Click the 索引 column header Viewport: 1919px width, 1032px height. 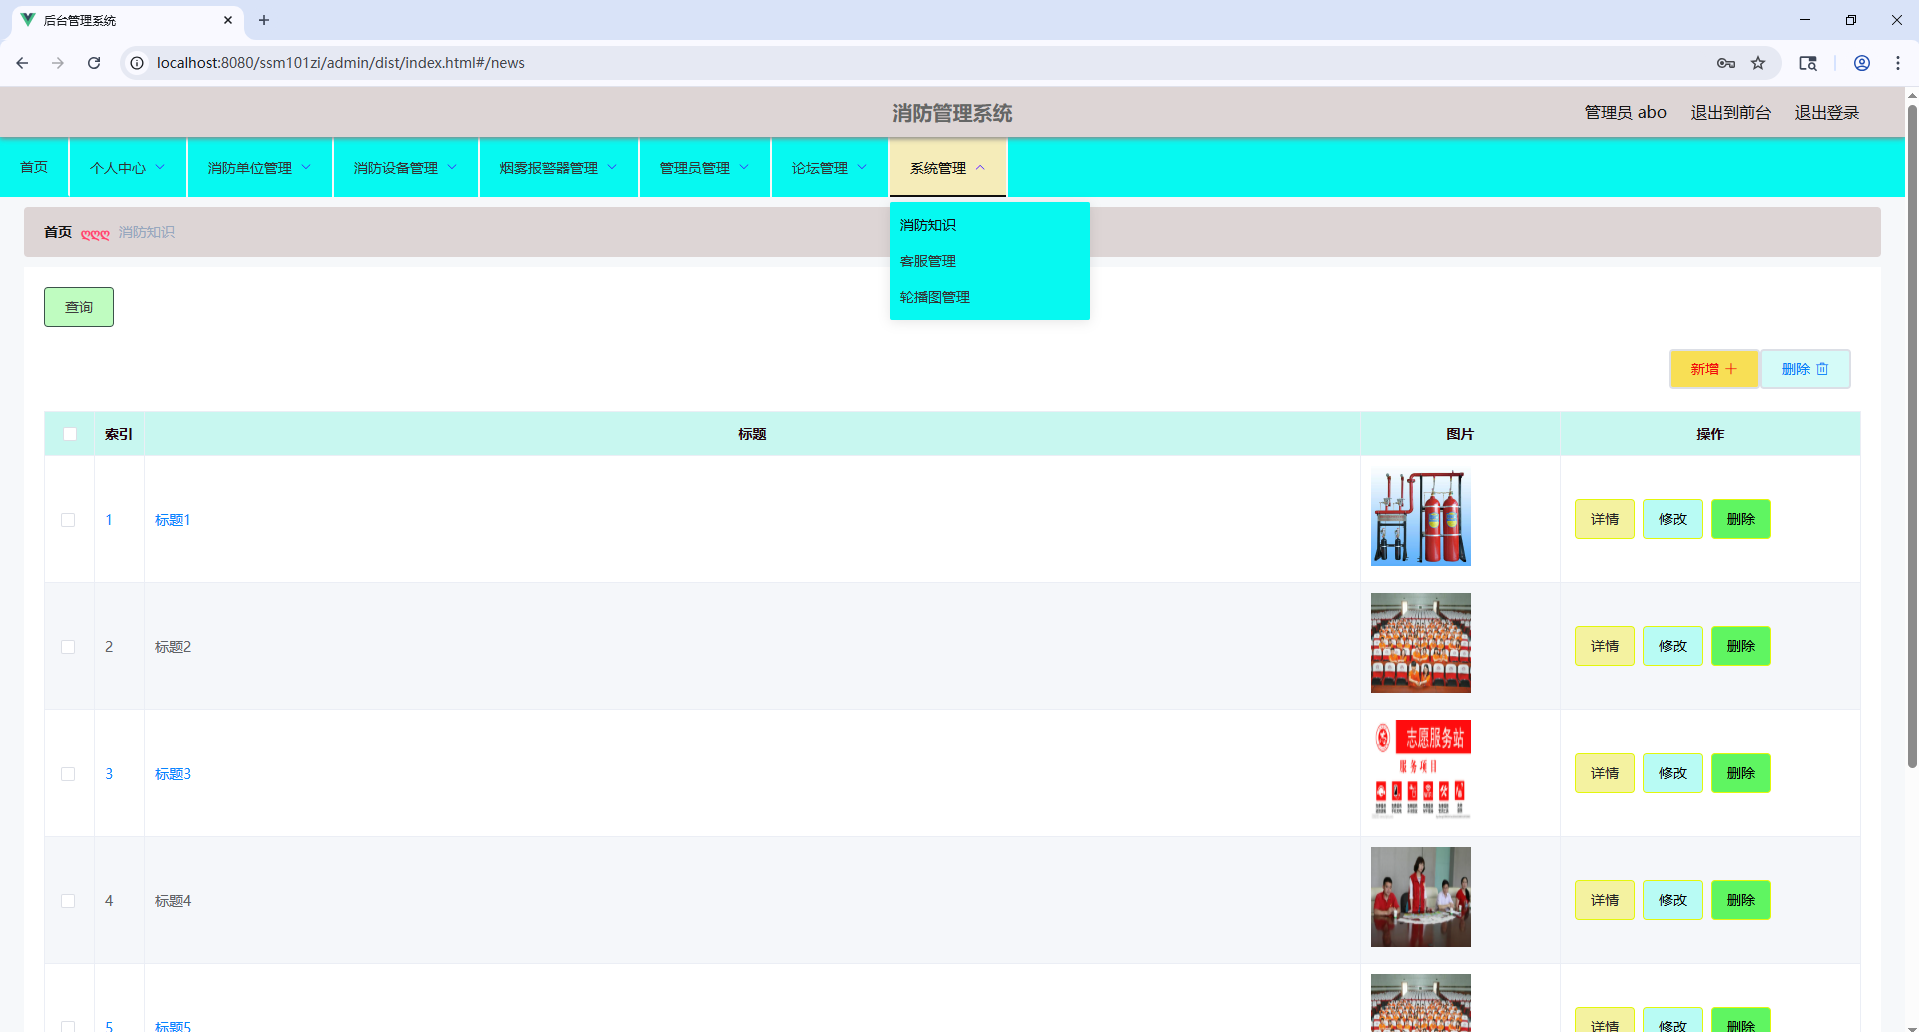click(119, 434)
